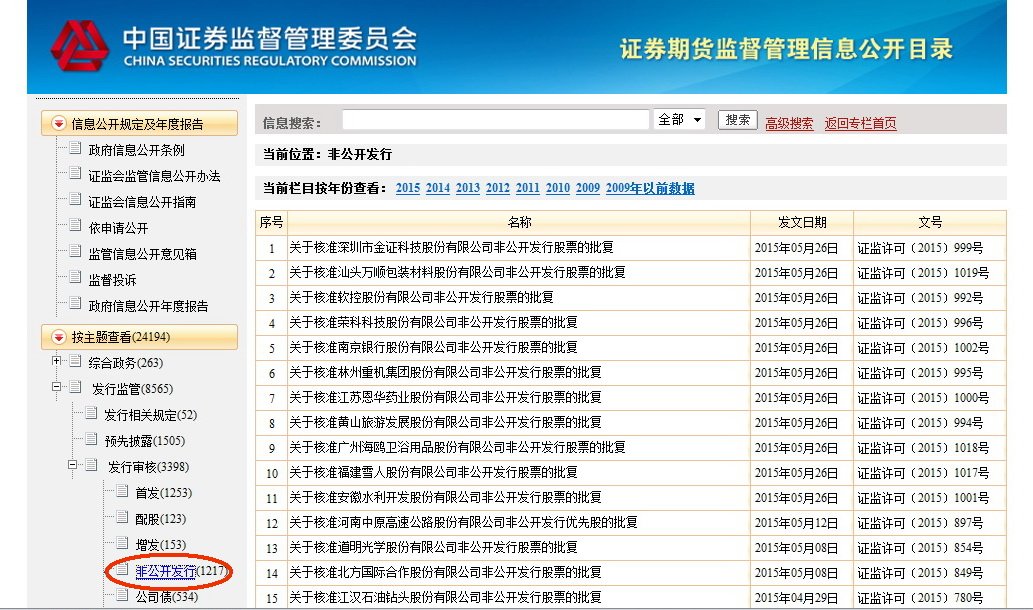Filter by year 2011
Viewport: 1033px width, 610px height.
point(528,188)
